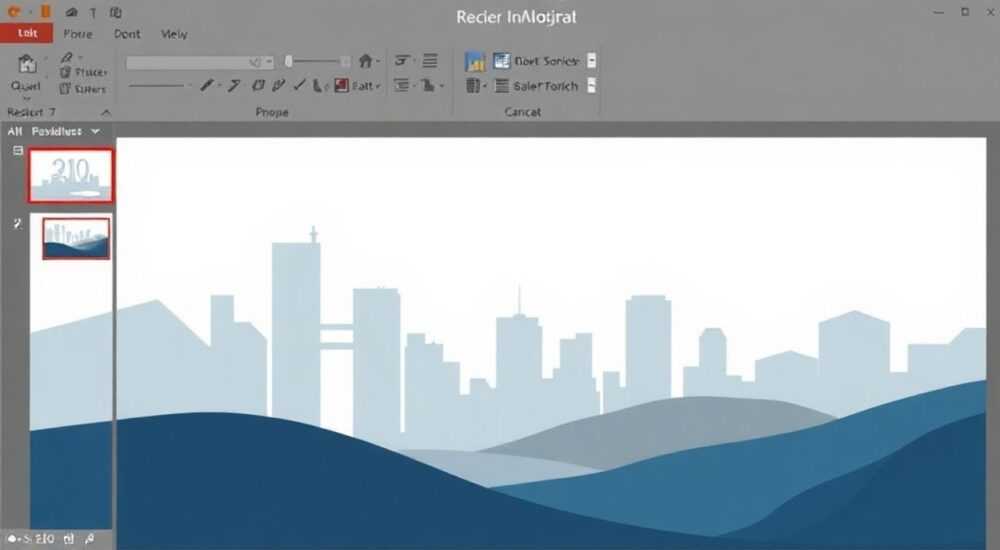Click the horizontal lines alignment icon
Image resolution: width=1000 pixels, height=550 pixels.
coord(430,61)
